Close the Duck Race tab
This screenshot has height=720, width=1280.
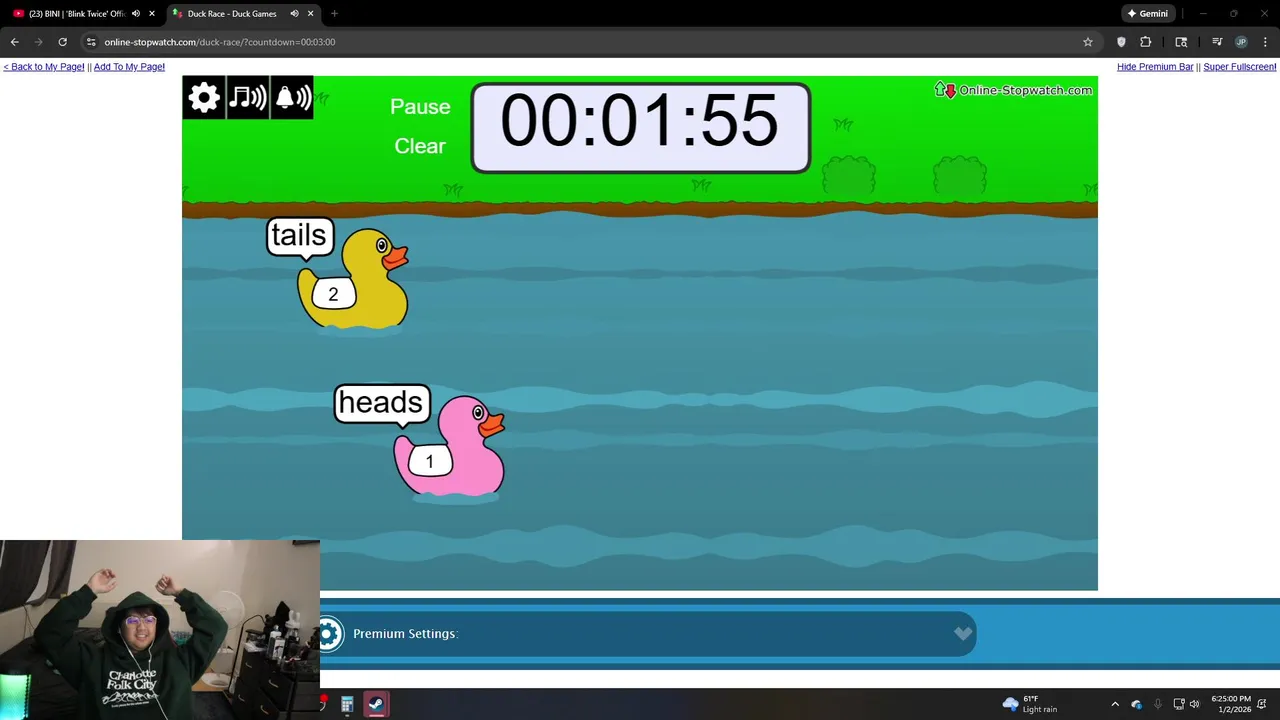click(x=310, y=14)
